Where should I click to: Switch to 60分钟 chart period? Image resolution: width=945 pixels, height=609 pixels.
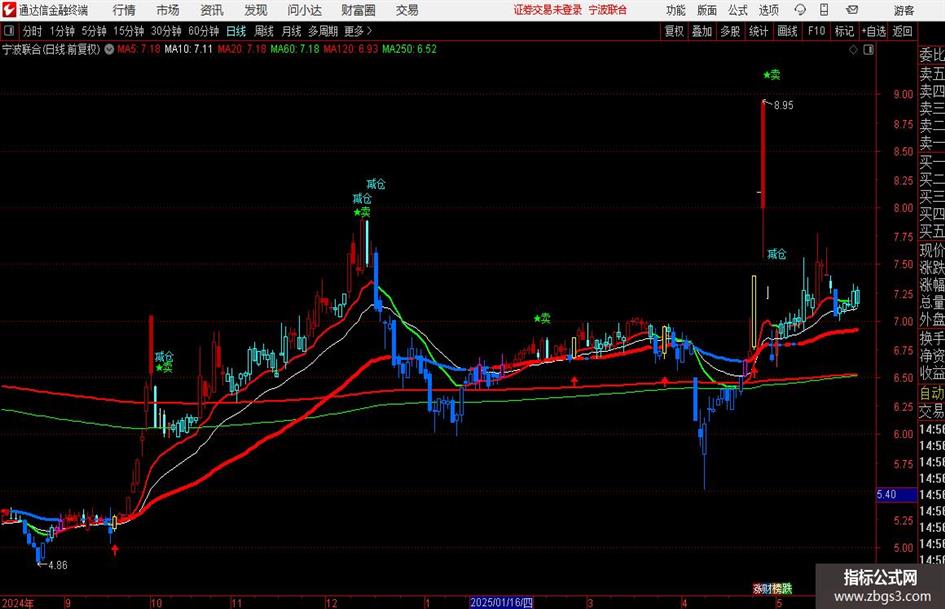tap(204, 31)
